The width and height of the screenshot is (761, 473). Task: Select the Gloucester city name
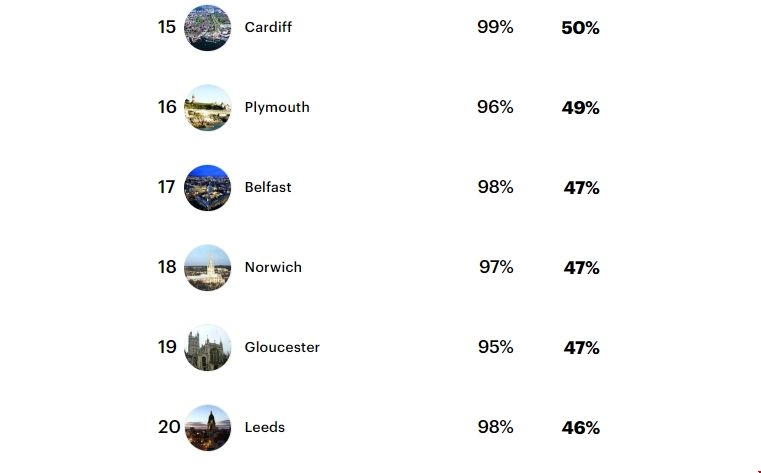[x=282, y=348]
